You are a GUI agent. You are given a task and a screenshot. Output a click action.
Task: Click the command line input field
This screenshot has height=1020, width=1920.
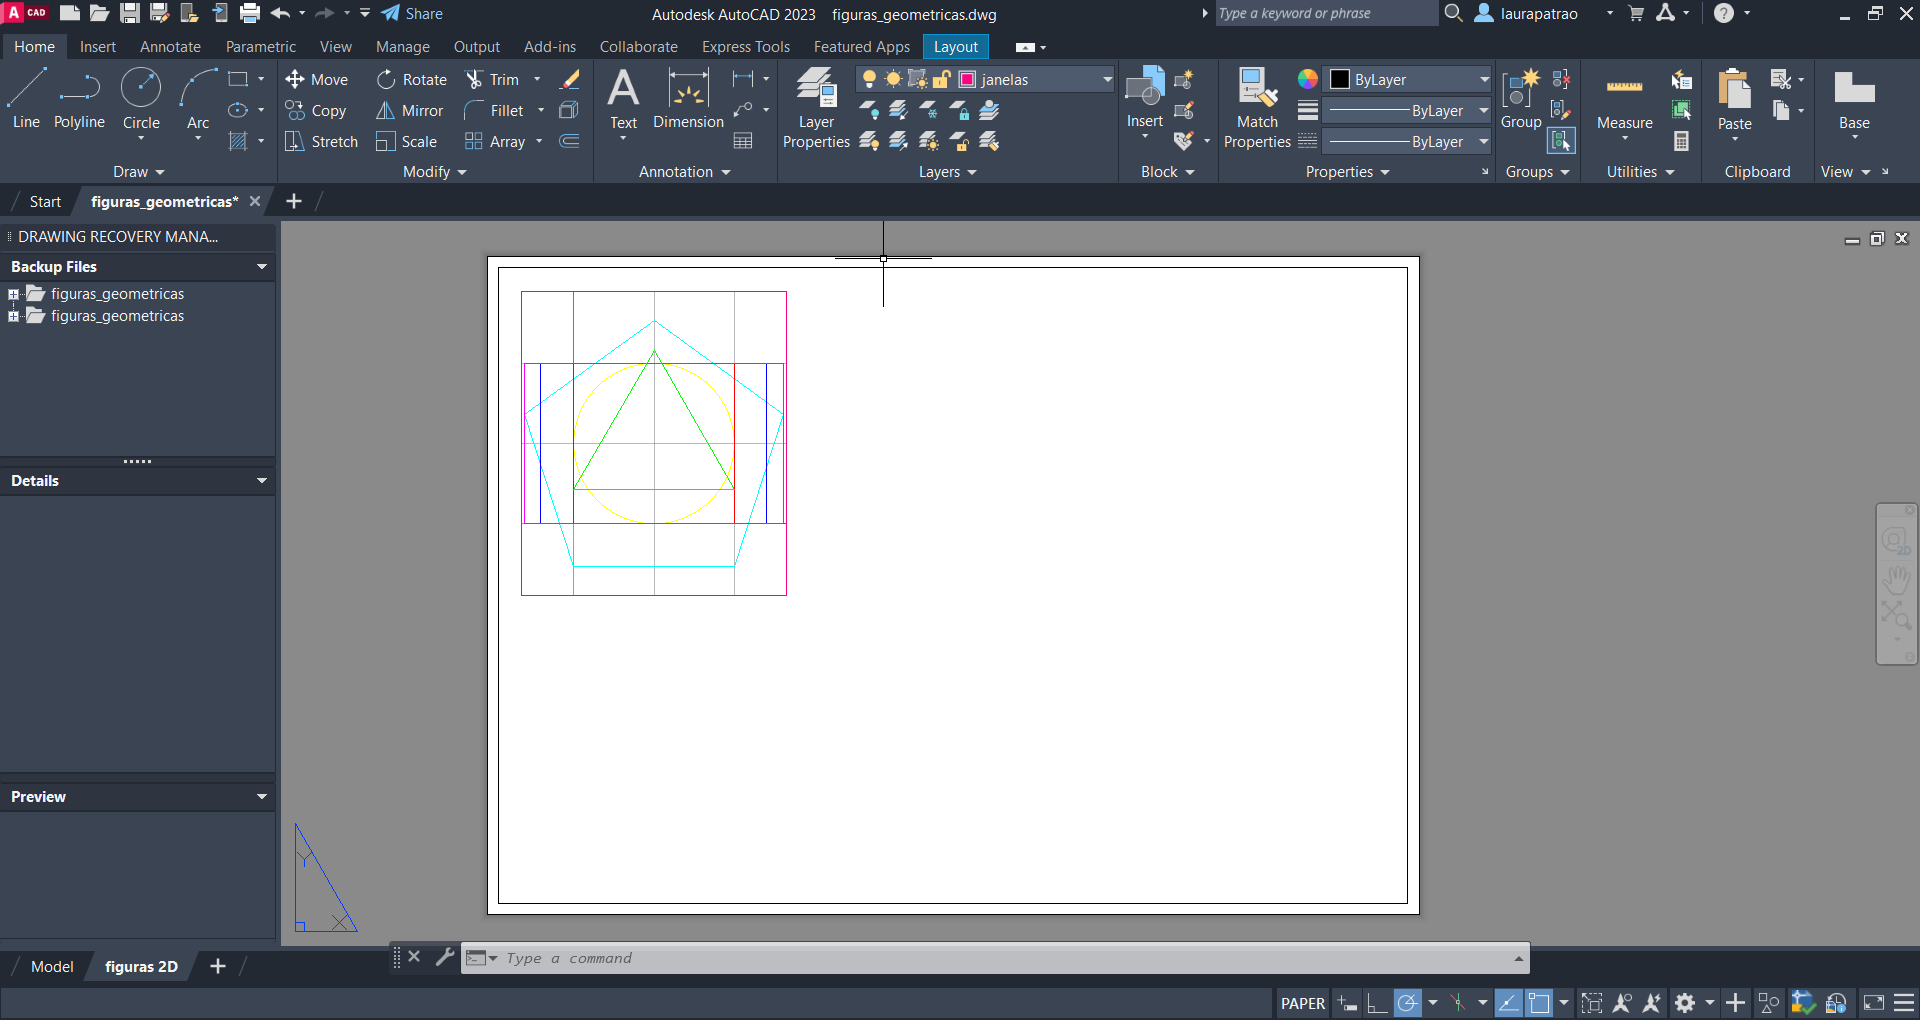pos(1005,958)
